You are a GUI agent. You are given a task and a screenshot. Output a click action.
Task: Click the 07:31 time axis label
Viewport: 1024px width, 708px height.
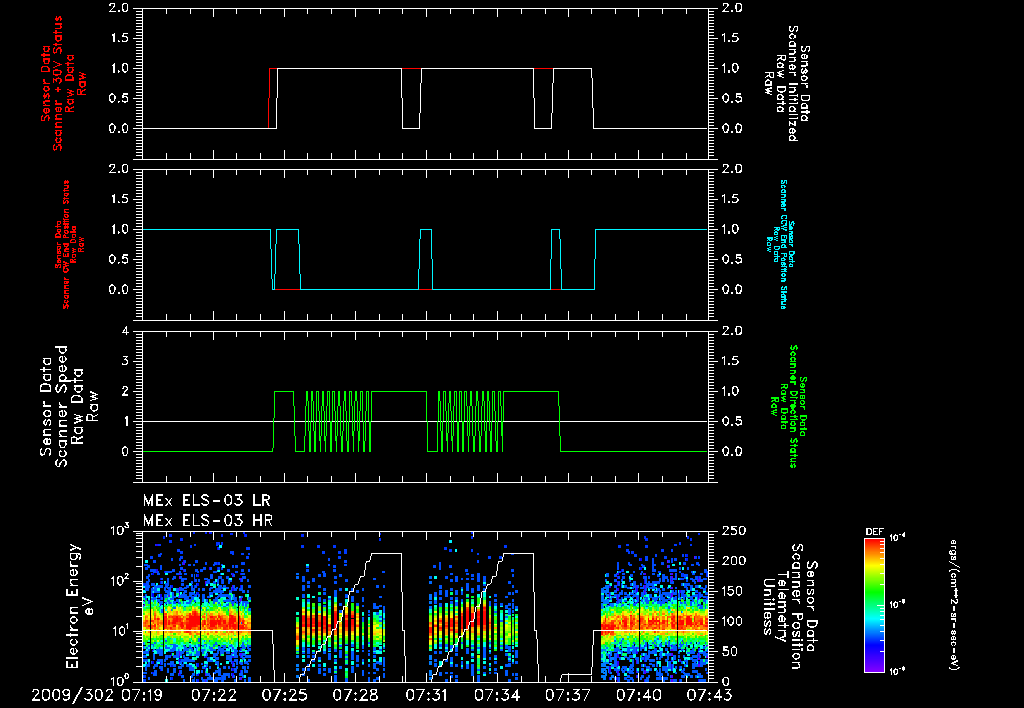pyautogui.click(x=426, y=695)
